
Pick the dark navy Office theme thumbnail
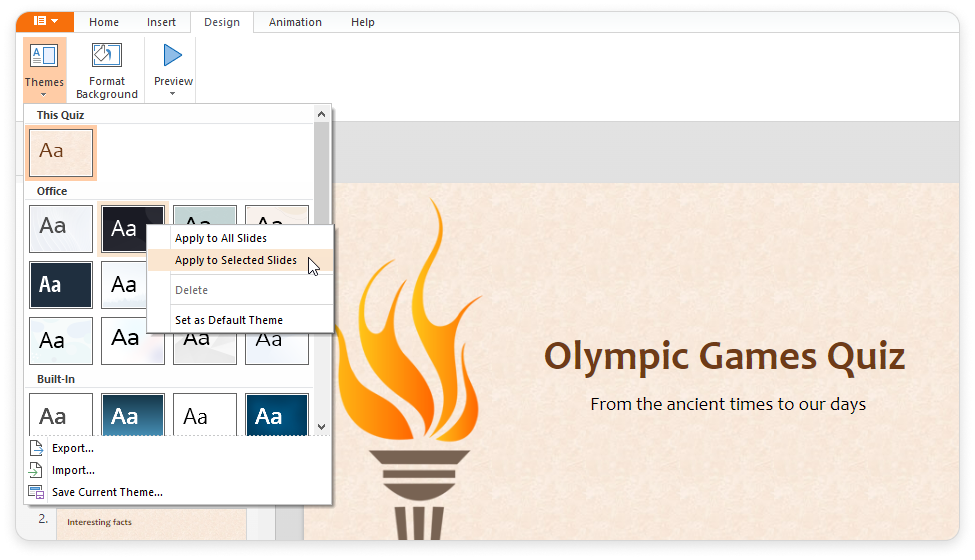click(61, 285)
